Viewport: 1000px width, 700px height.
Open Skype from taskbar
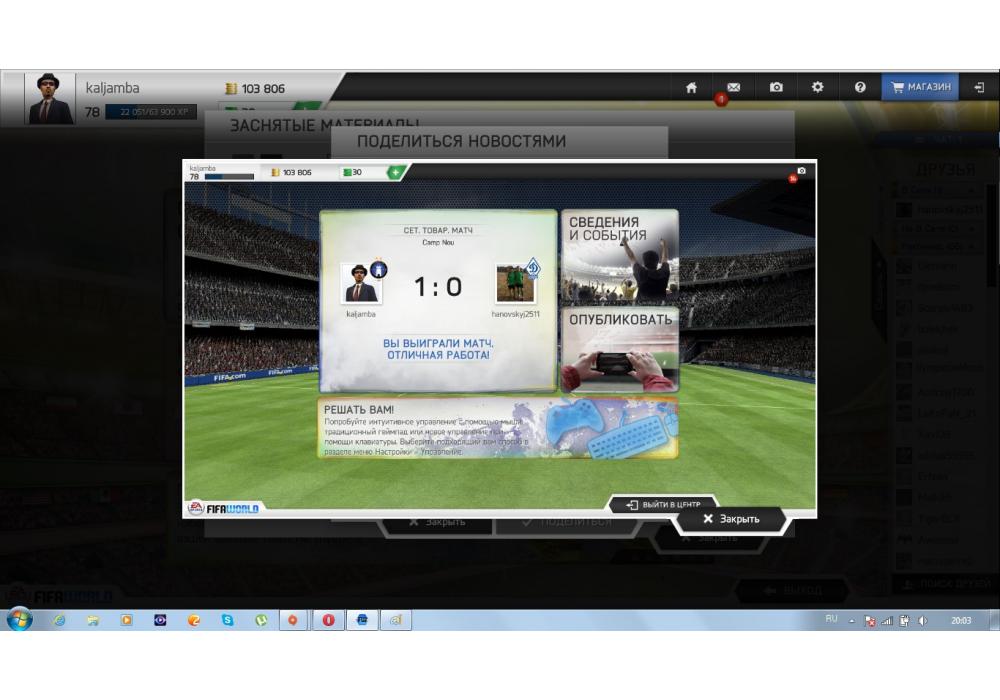227,620
